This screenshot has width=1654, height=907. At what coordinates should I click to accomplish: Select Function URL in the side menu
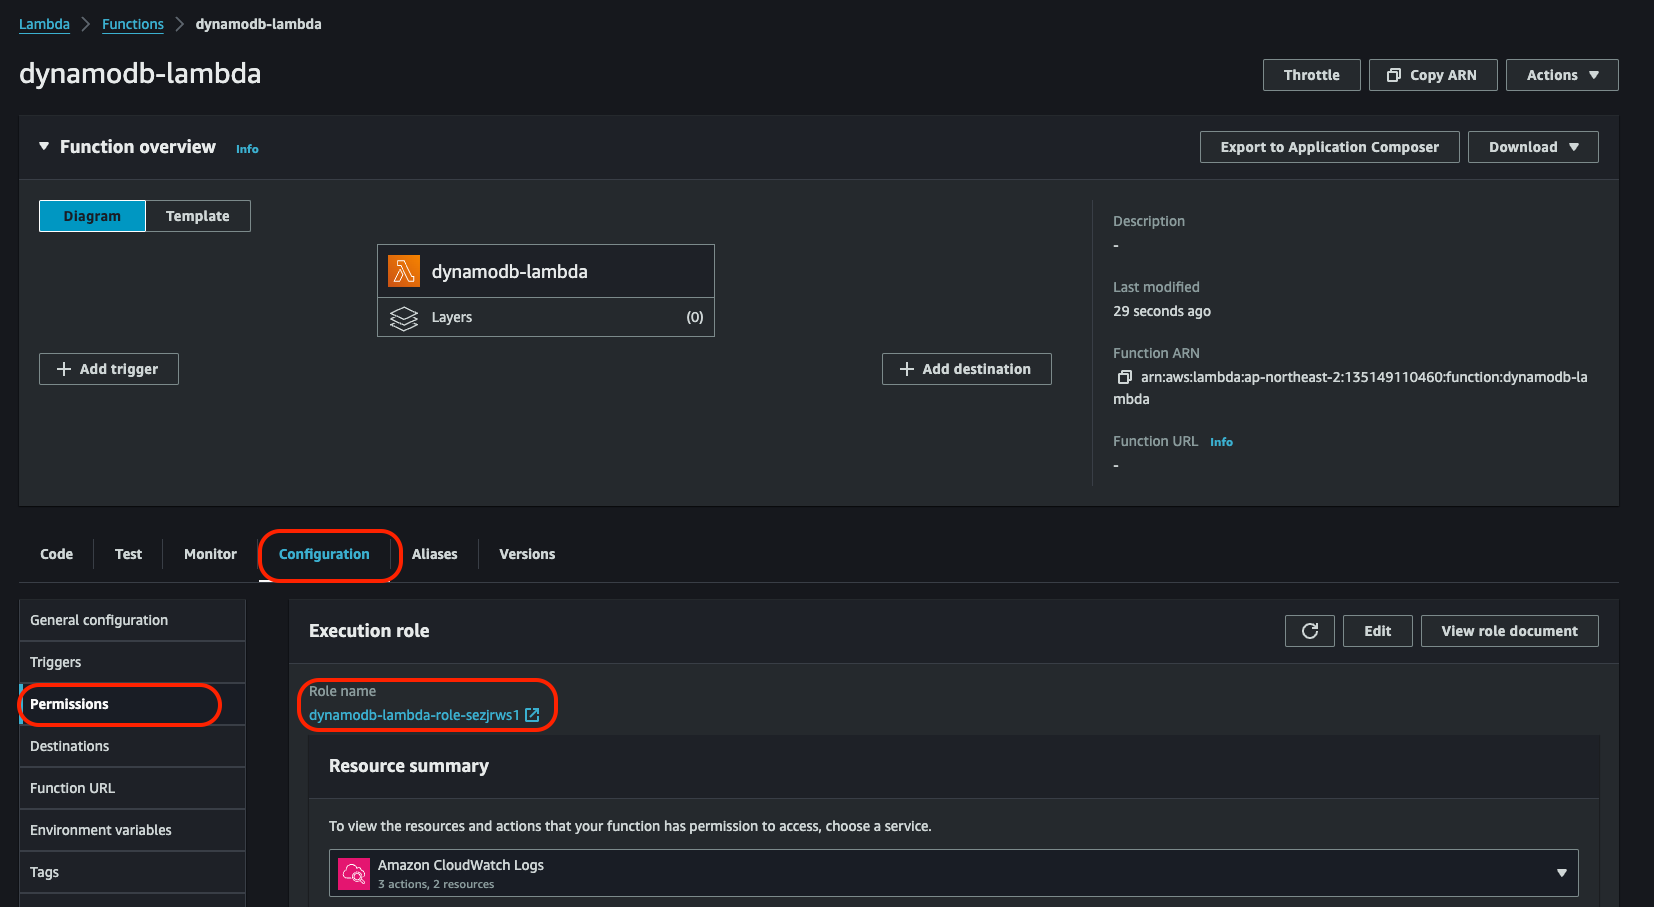(132, 788)
